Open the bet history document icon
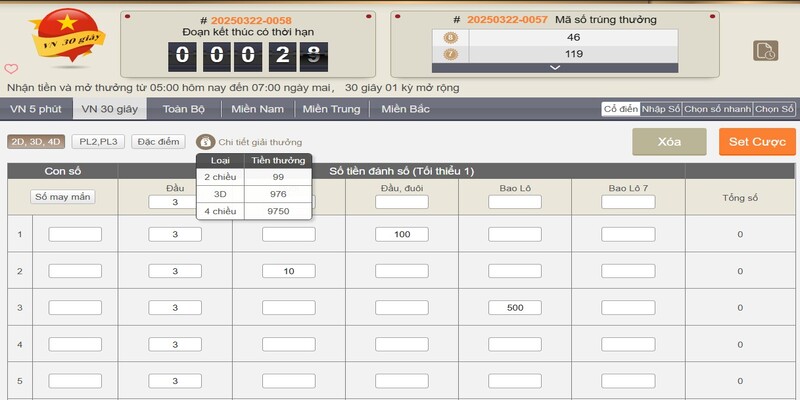 (764, 50)
